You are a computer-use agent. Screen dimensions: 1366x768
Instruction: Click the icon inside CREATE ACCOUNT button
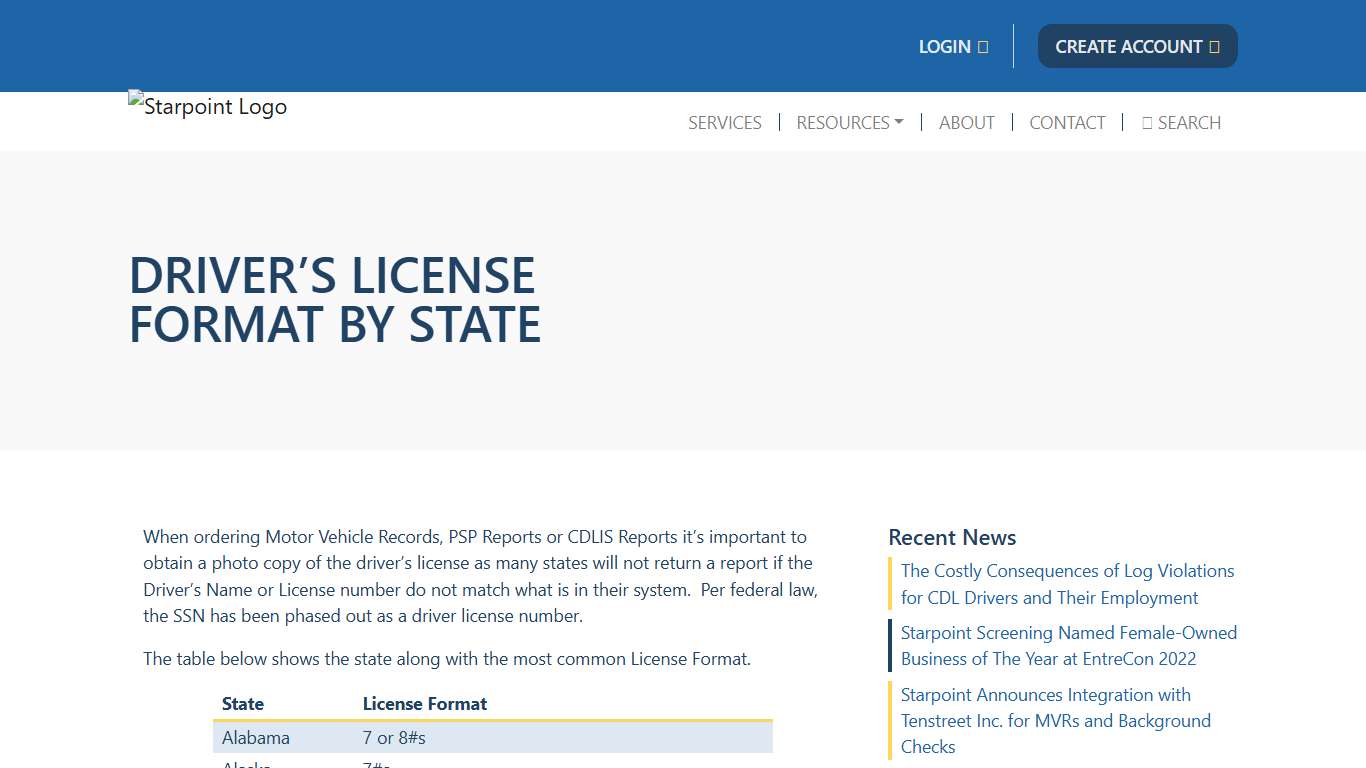[1213, 46]
